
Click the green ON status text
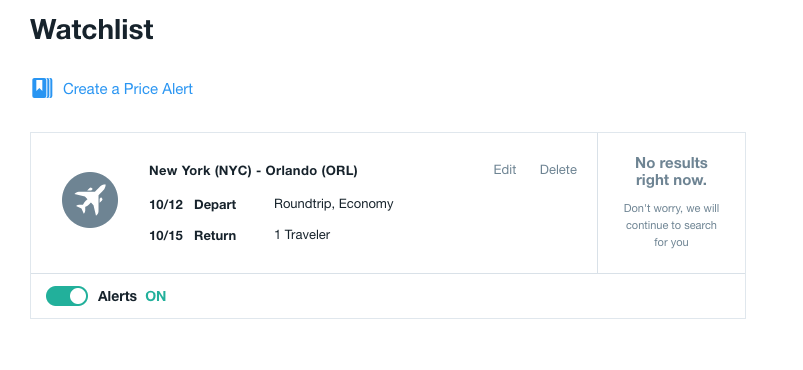click(x=156, y=296)
